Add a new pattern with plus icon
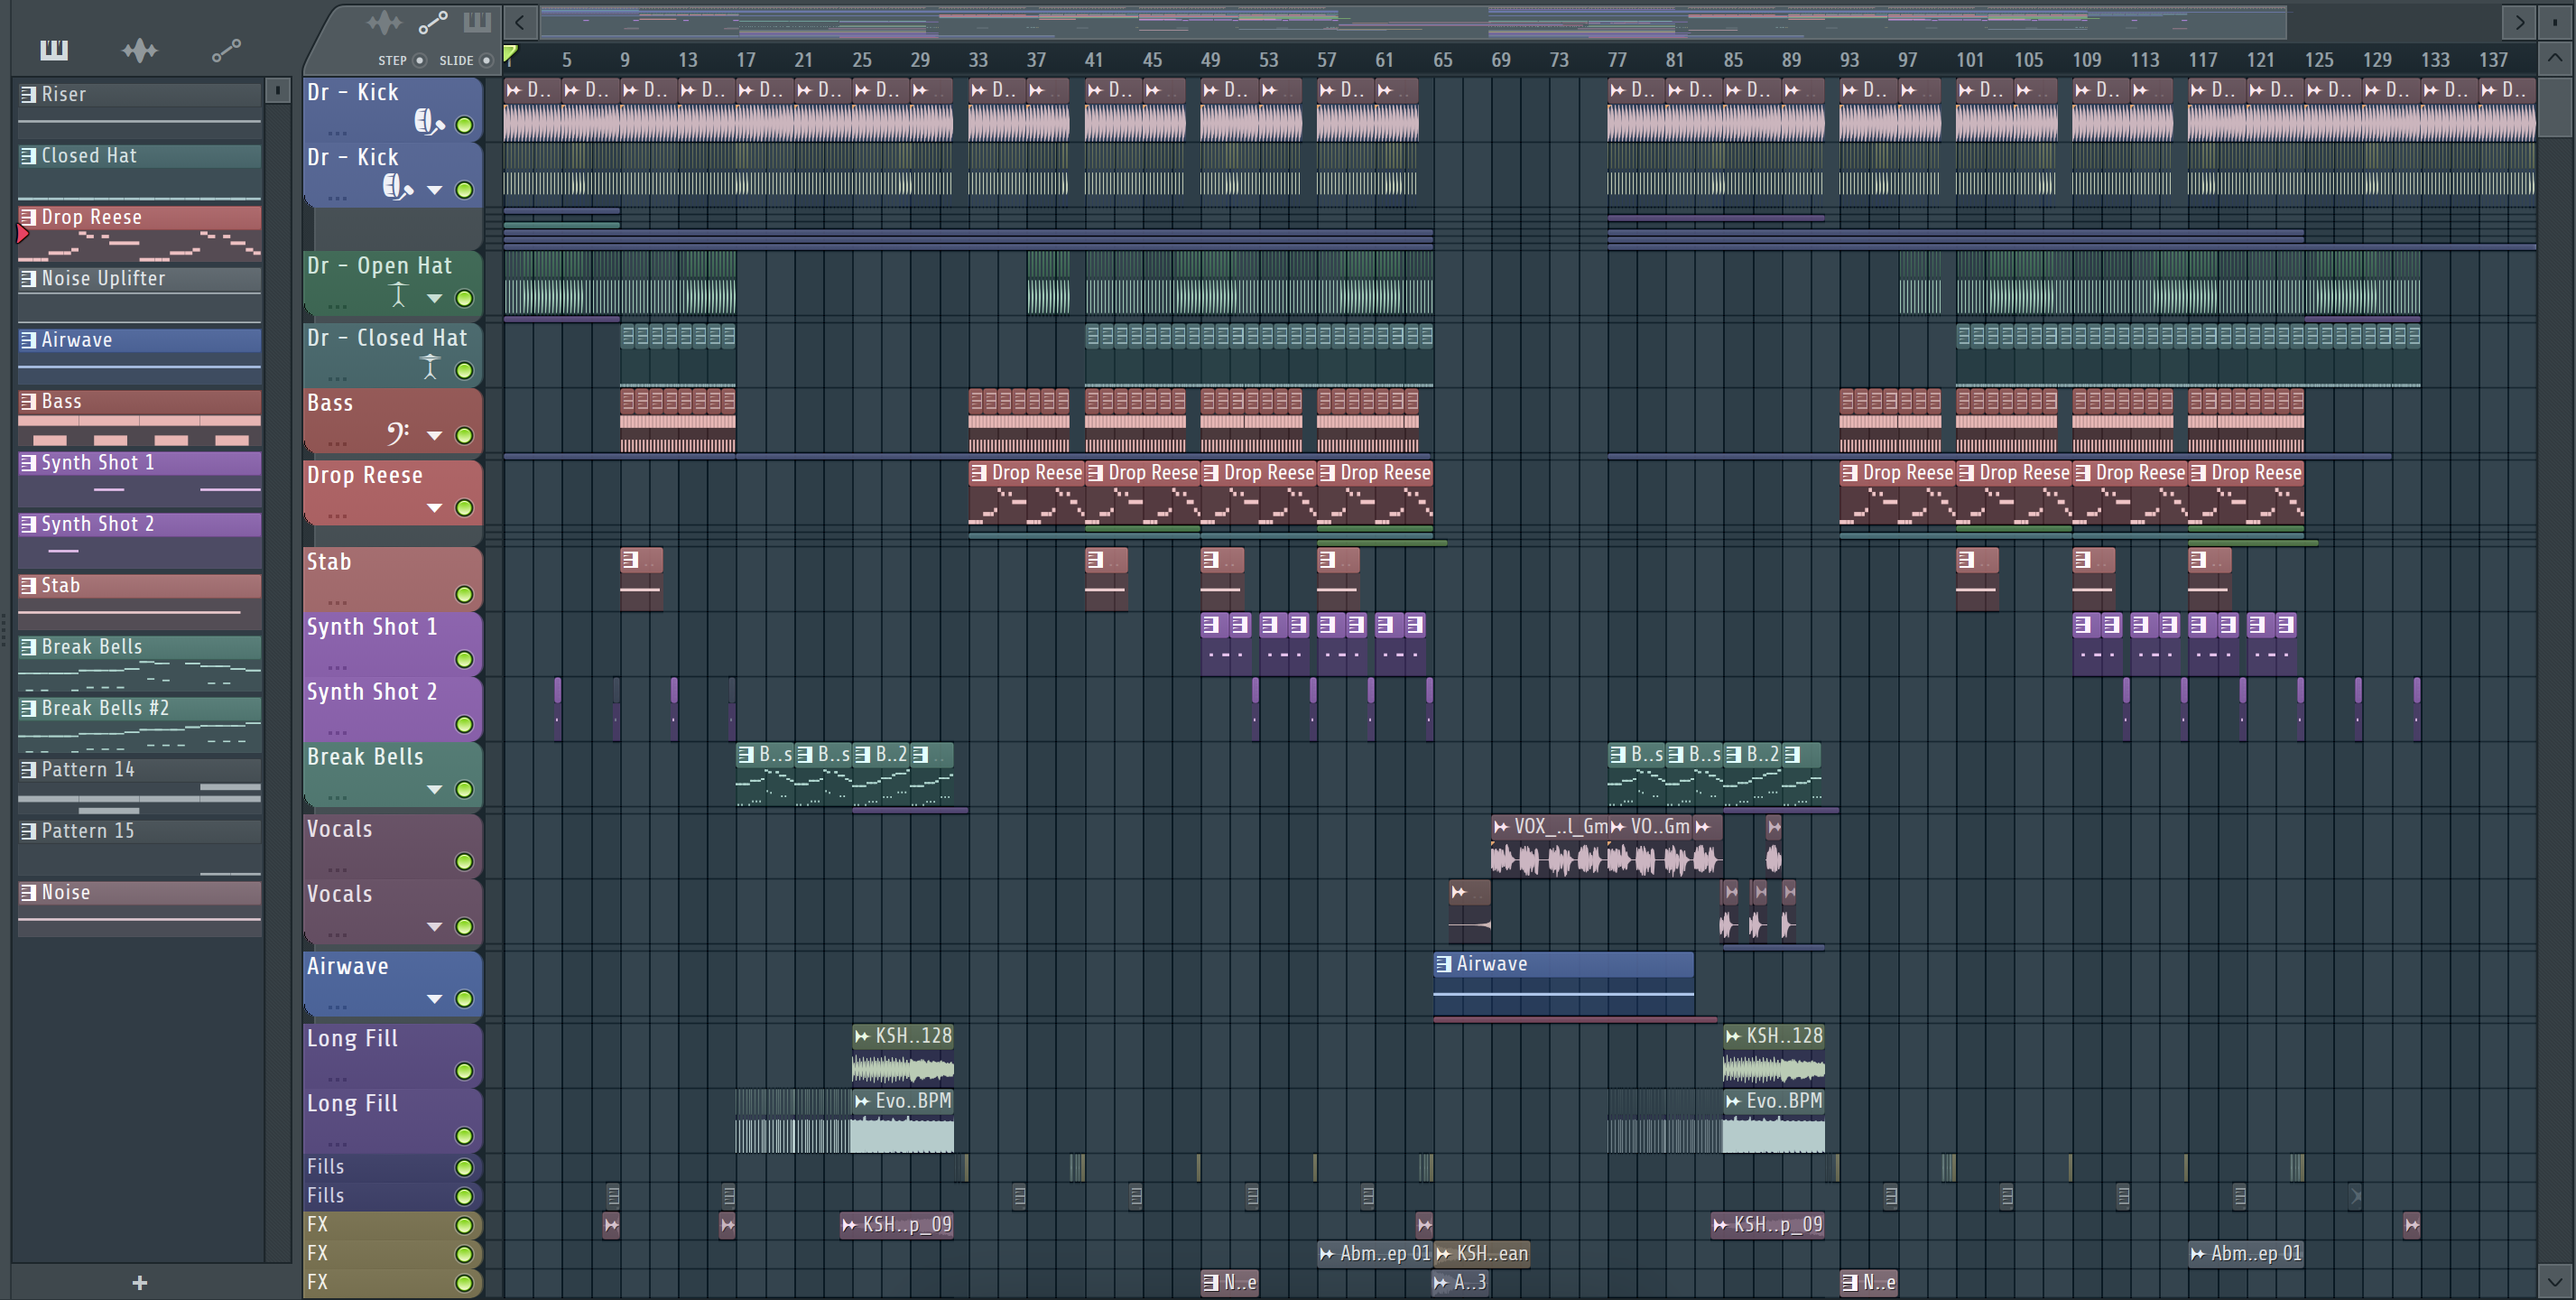The height and width of the screenshot is (1300, 2576). pos(140,1282)
